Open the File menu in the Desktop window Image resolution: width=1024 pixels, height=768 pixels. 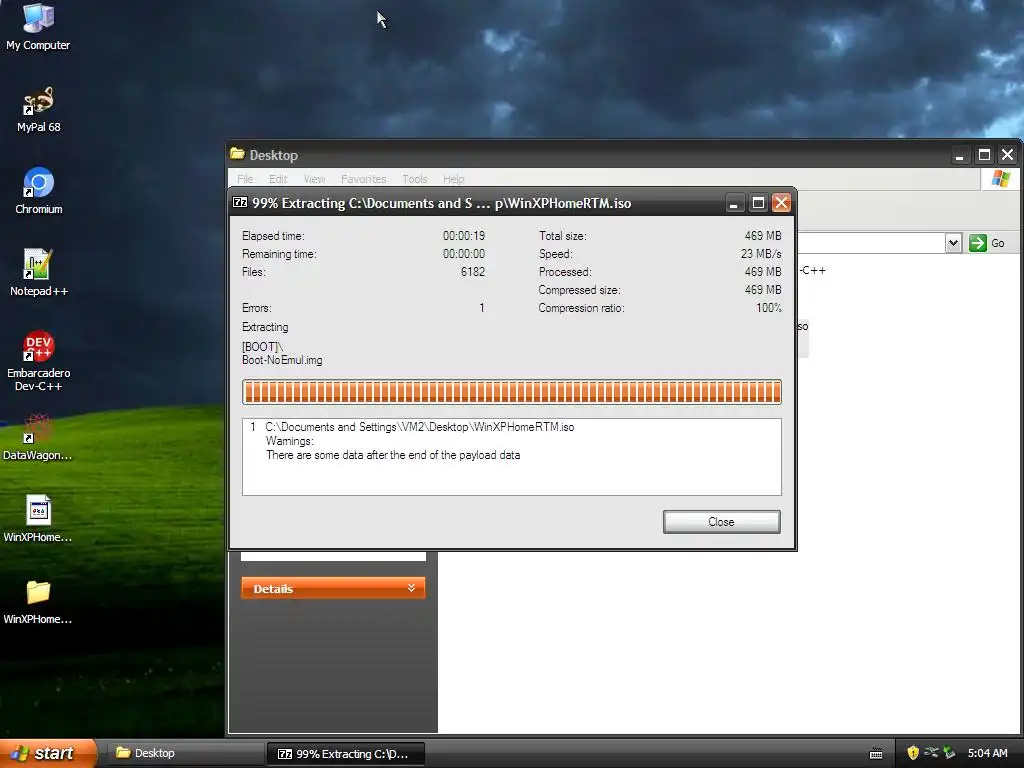(245, 179)
